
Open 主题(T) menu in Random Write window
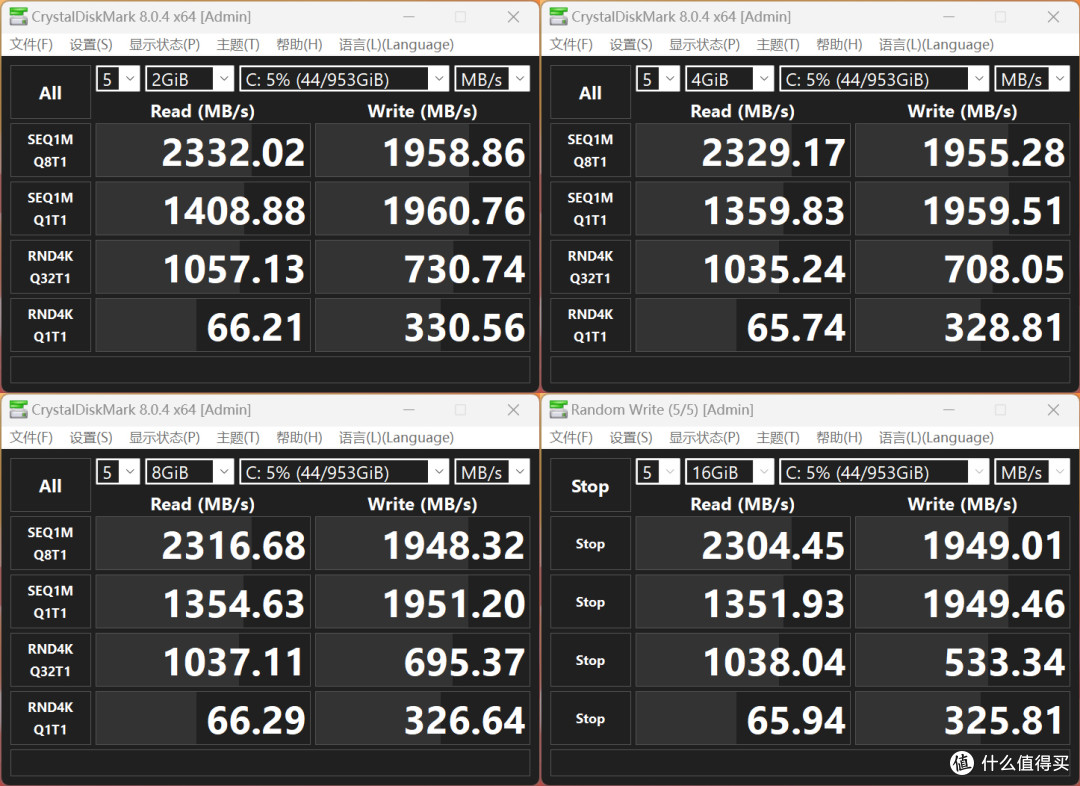(778, 437)
